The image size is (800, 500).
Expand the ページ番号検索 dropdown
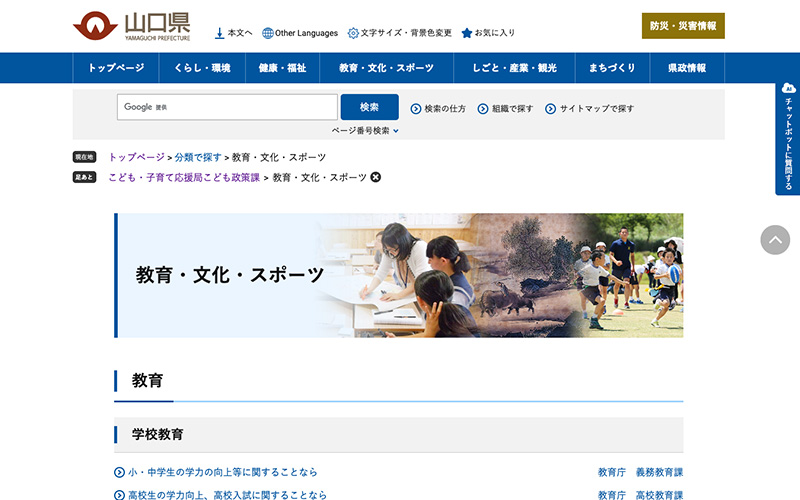(365, 130)
